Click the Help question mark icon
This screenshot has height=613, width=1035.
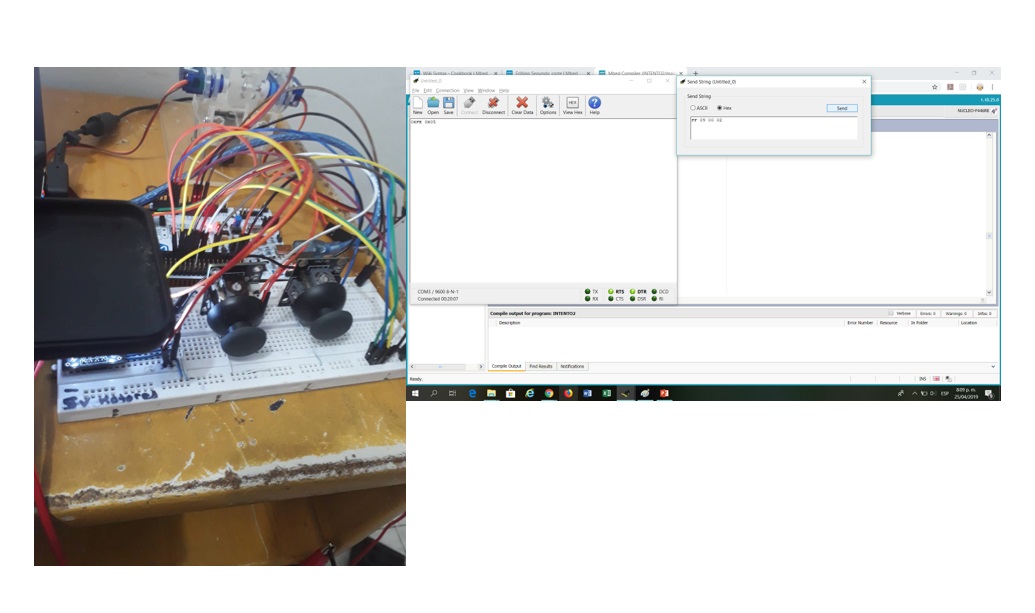[594, 103]
